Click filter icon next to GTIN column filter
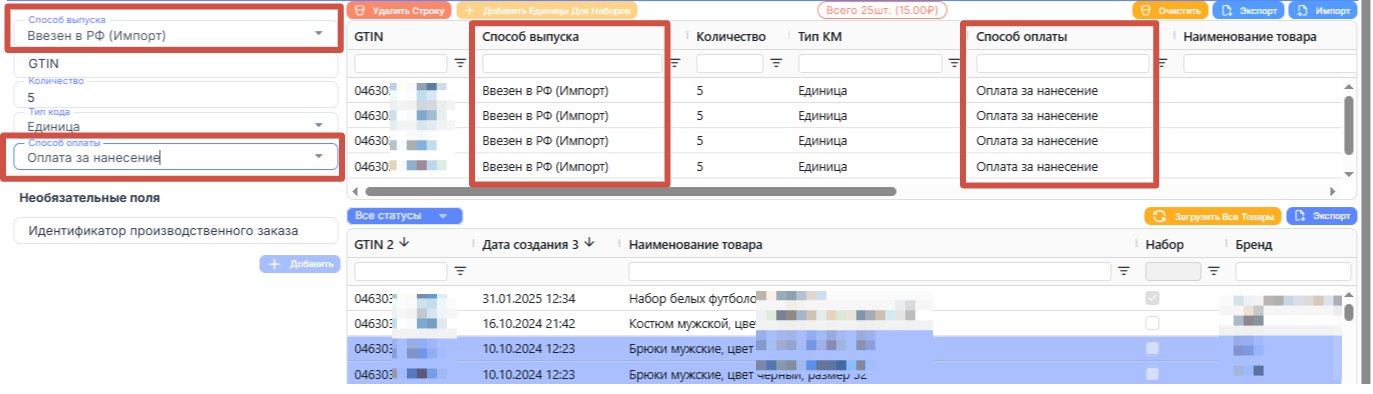Image resolution: width=1373 pixels, height=394 pixels. click(x=460, y=63)
